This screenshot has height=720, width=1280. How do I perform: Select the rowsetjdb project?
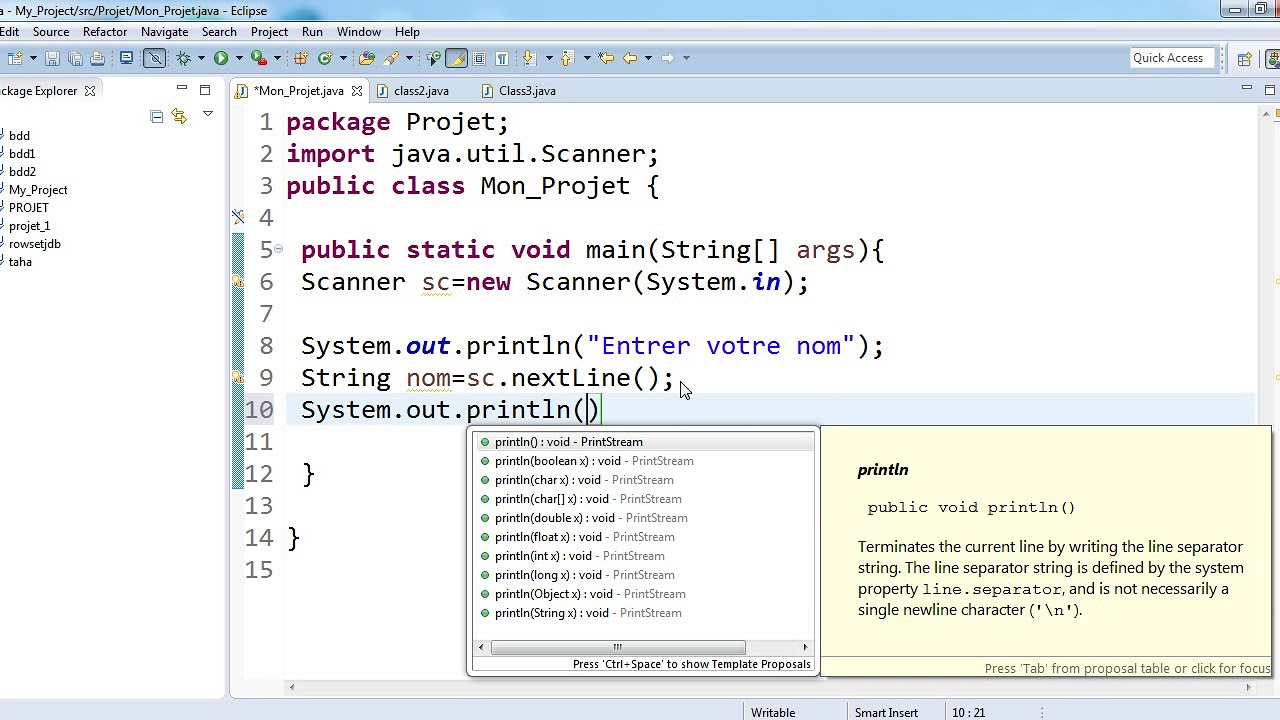click(34, 244)
